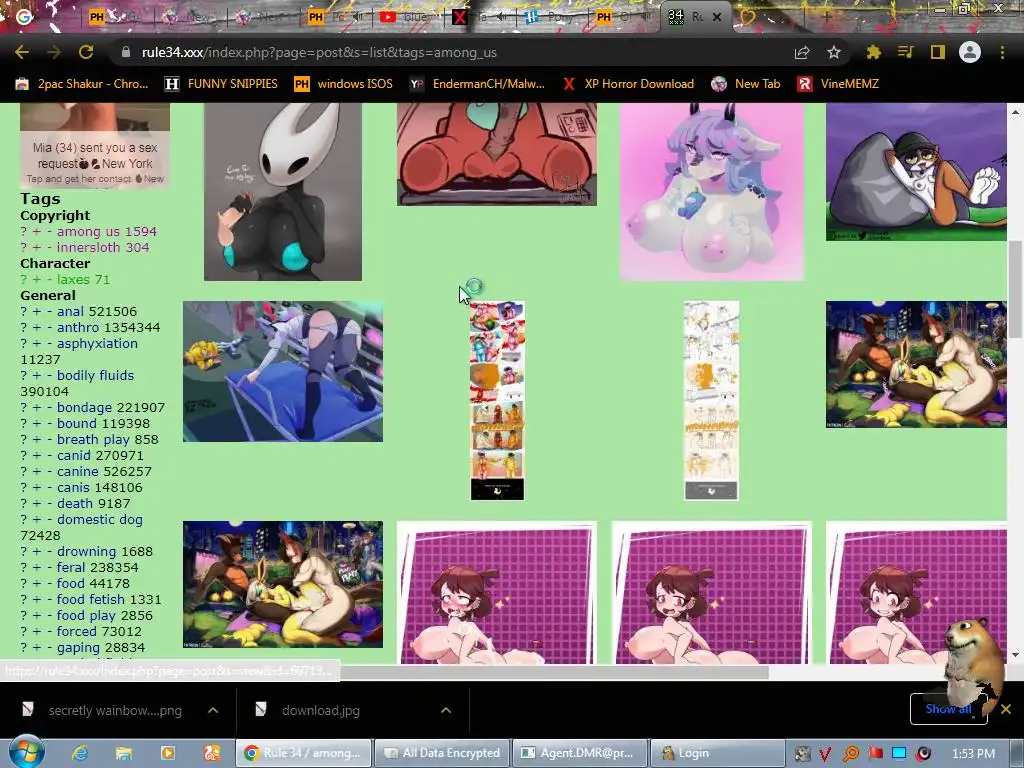Open the canid tag link
This screenshot has height=768, width=1024.
[74, 455]
